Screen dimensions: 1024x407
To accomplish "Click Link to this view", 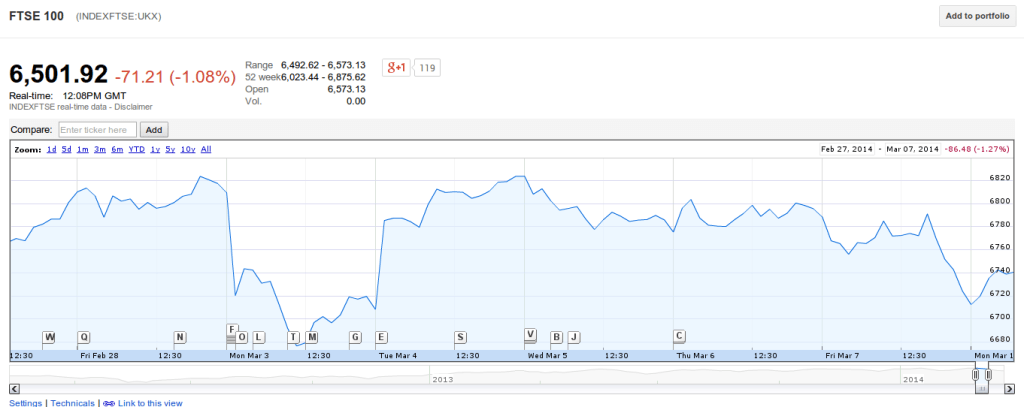I will point(150,403).
